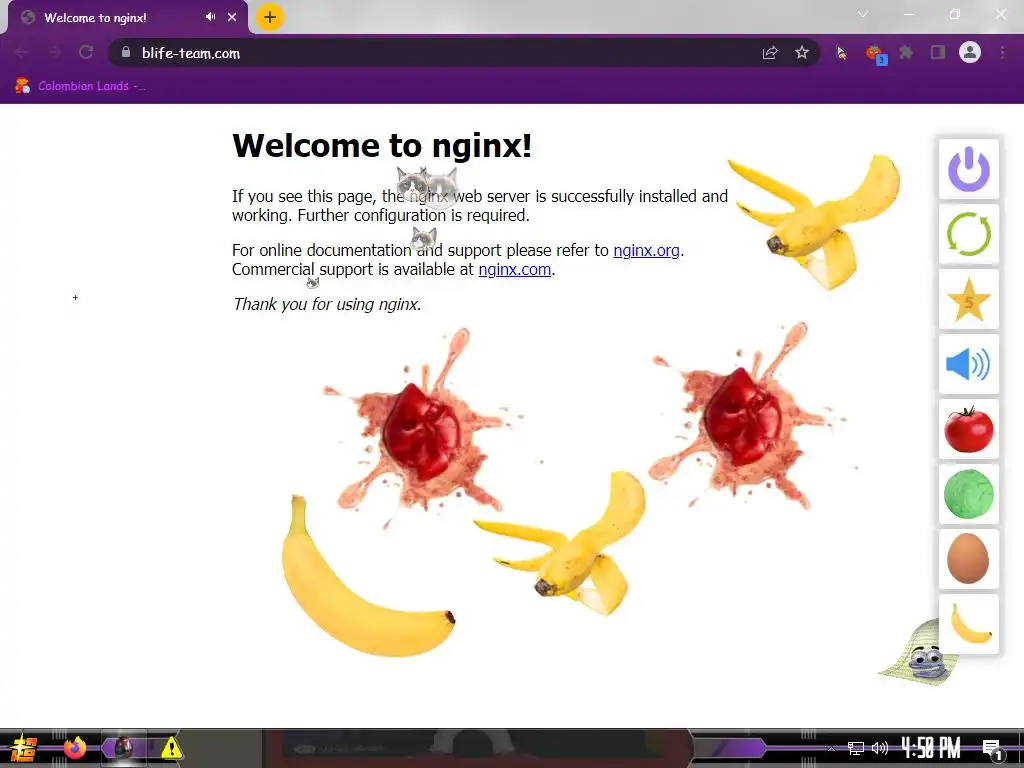This screenshot has width=1024, height=768.
Task: Open the Start menu button on taskbar
Action: click(24, 748)
